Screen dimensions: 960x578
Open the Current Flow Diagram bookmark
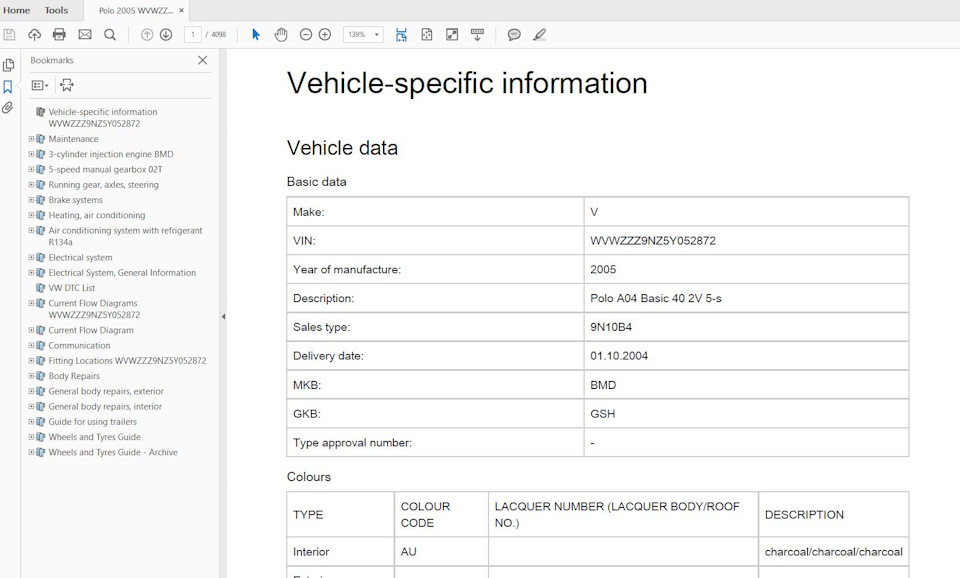point(91,330)
